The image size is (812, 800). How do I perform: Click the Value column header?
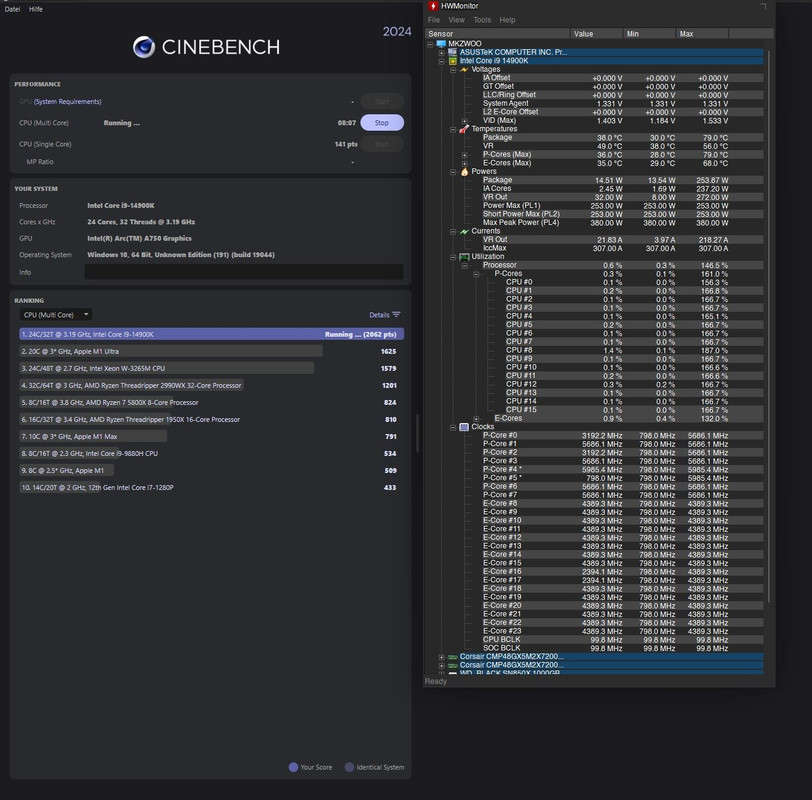[597, 34]
